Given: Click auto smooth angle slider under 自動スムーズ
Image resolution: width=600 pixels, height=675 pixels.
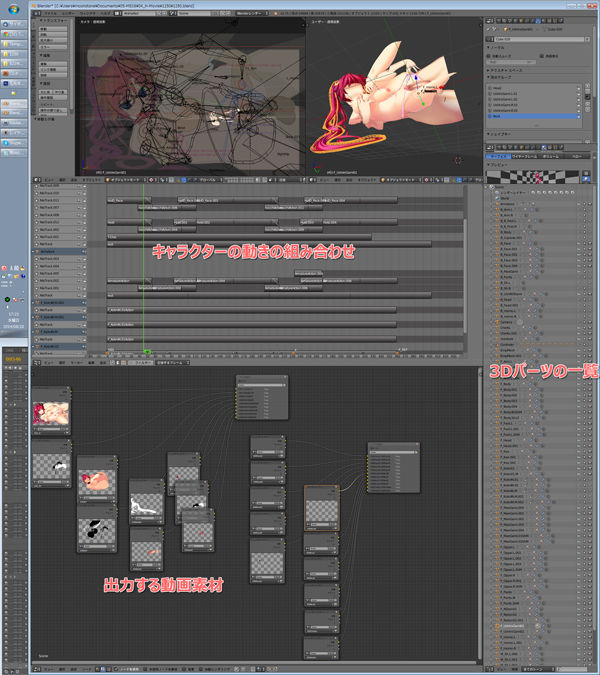Looking at the screenshot, I should 511,62.
